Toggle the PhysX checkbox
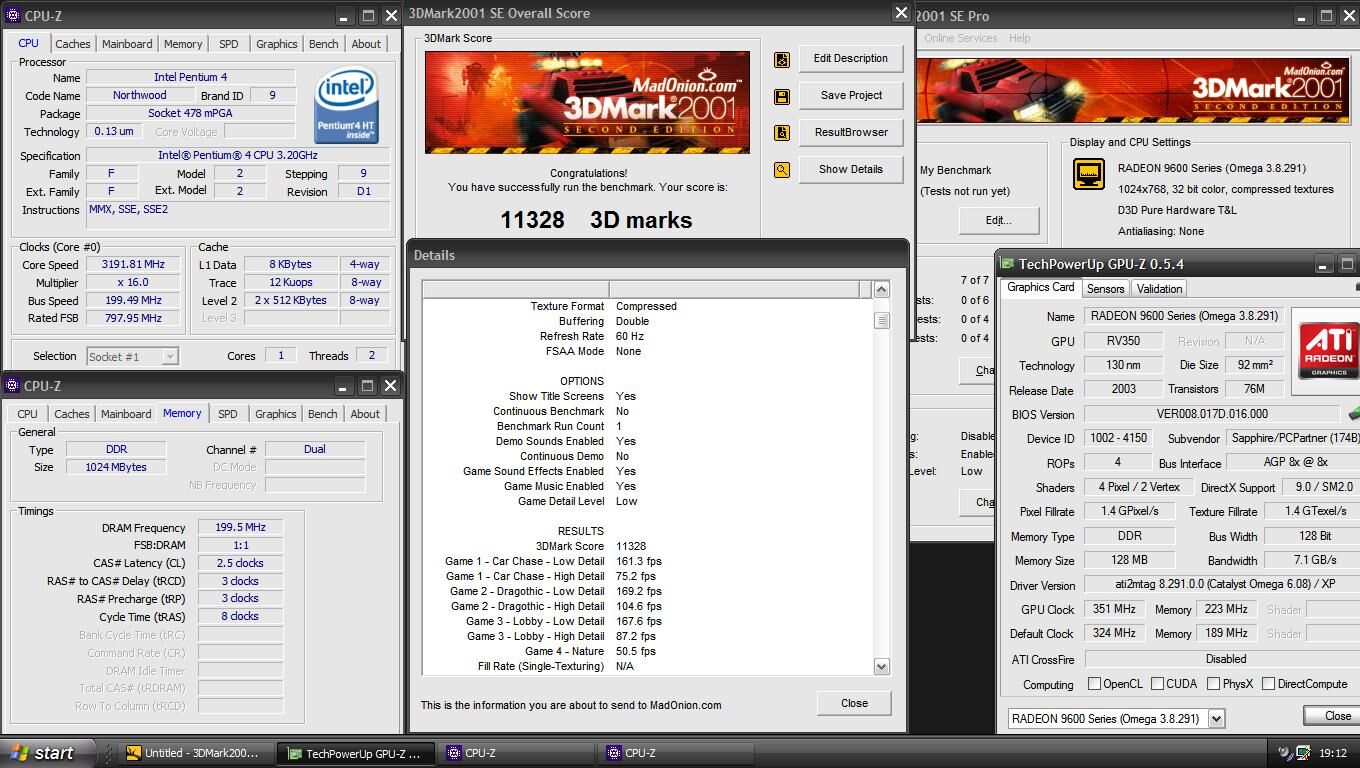Screen dimensions: 1360x768 [x=1213, y=684]
